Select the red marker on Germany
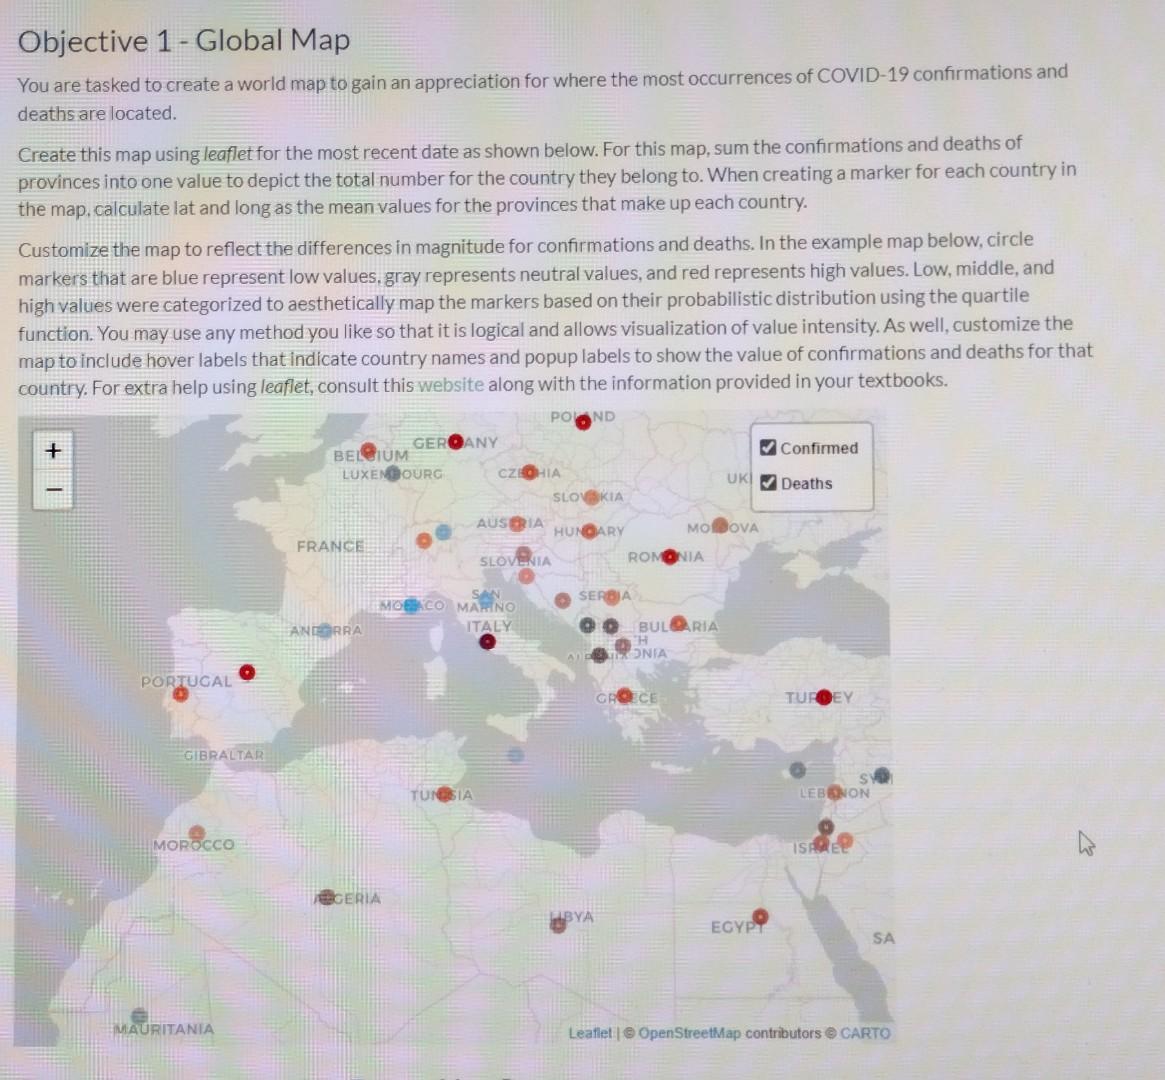This screenshot has width=1165, height=1080. pyautogui.click(x=455, y=440)
